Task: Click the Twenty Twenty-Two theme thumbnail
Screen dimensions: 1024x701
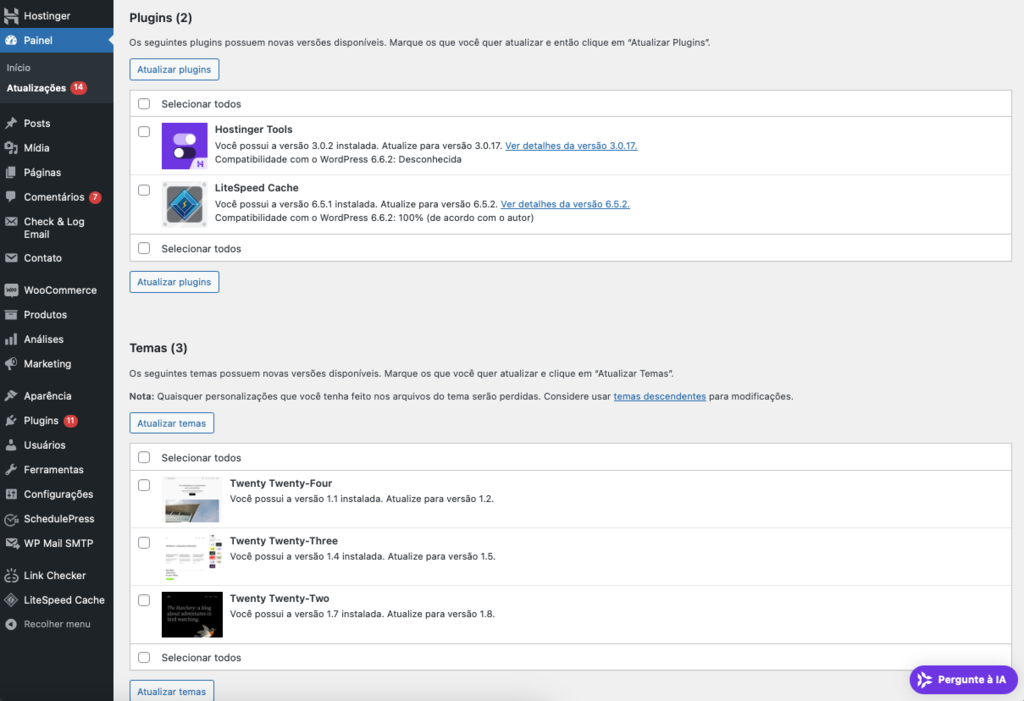Action: pyautogui.click(x=191, y=613)
